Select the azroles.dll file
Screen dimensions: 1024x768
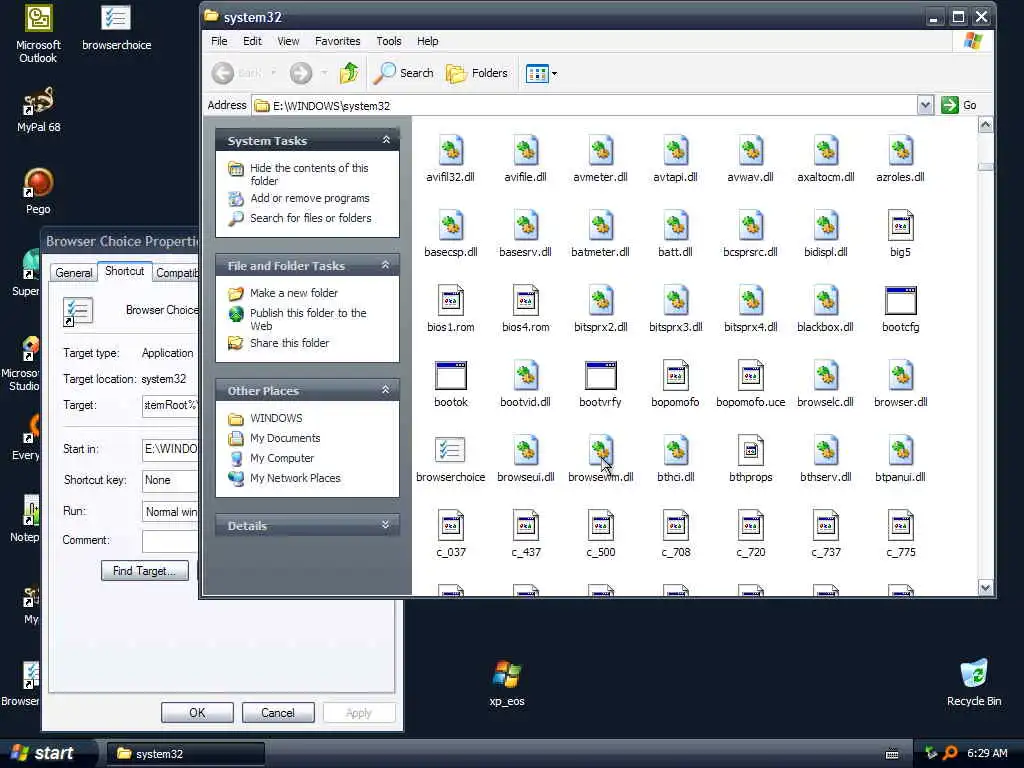click(900, 159)
